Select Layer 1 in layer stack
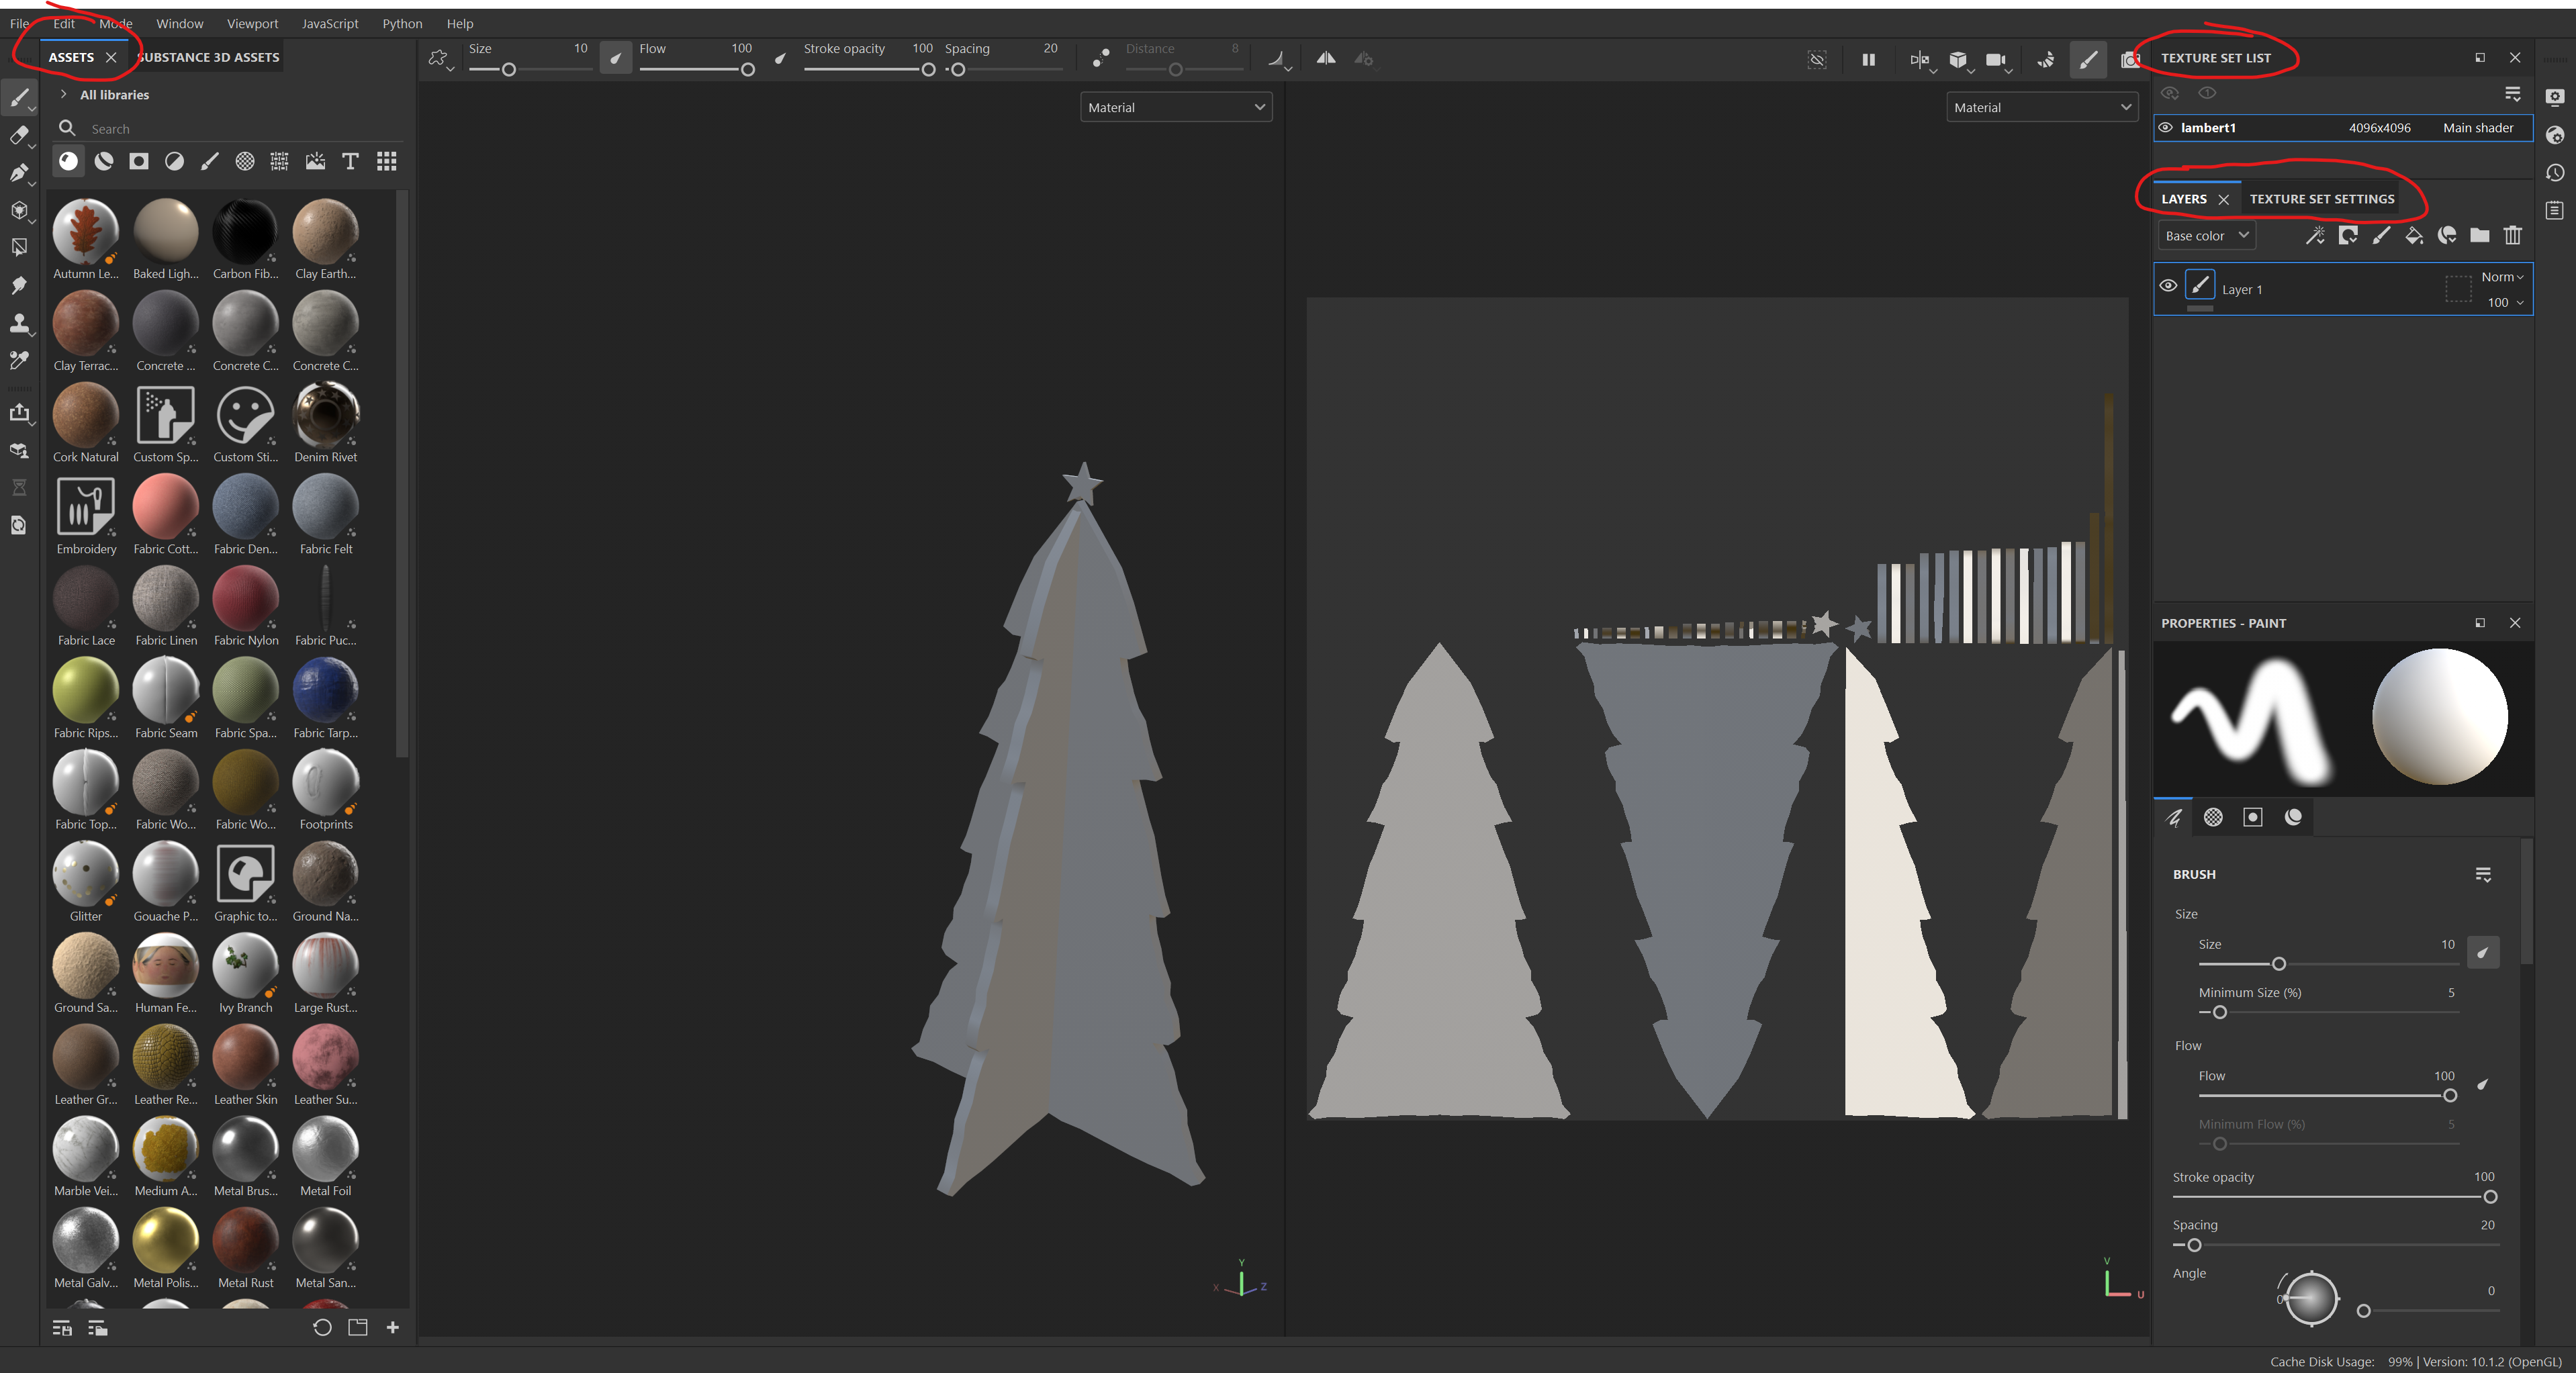2576x1373 pixels. click(2342, 289)
